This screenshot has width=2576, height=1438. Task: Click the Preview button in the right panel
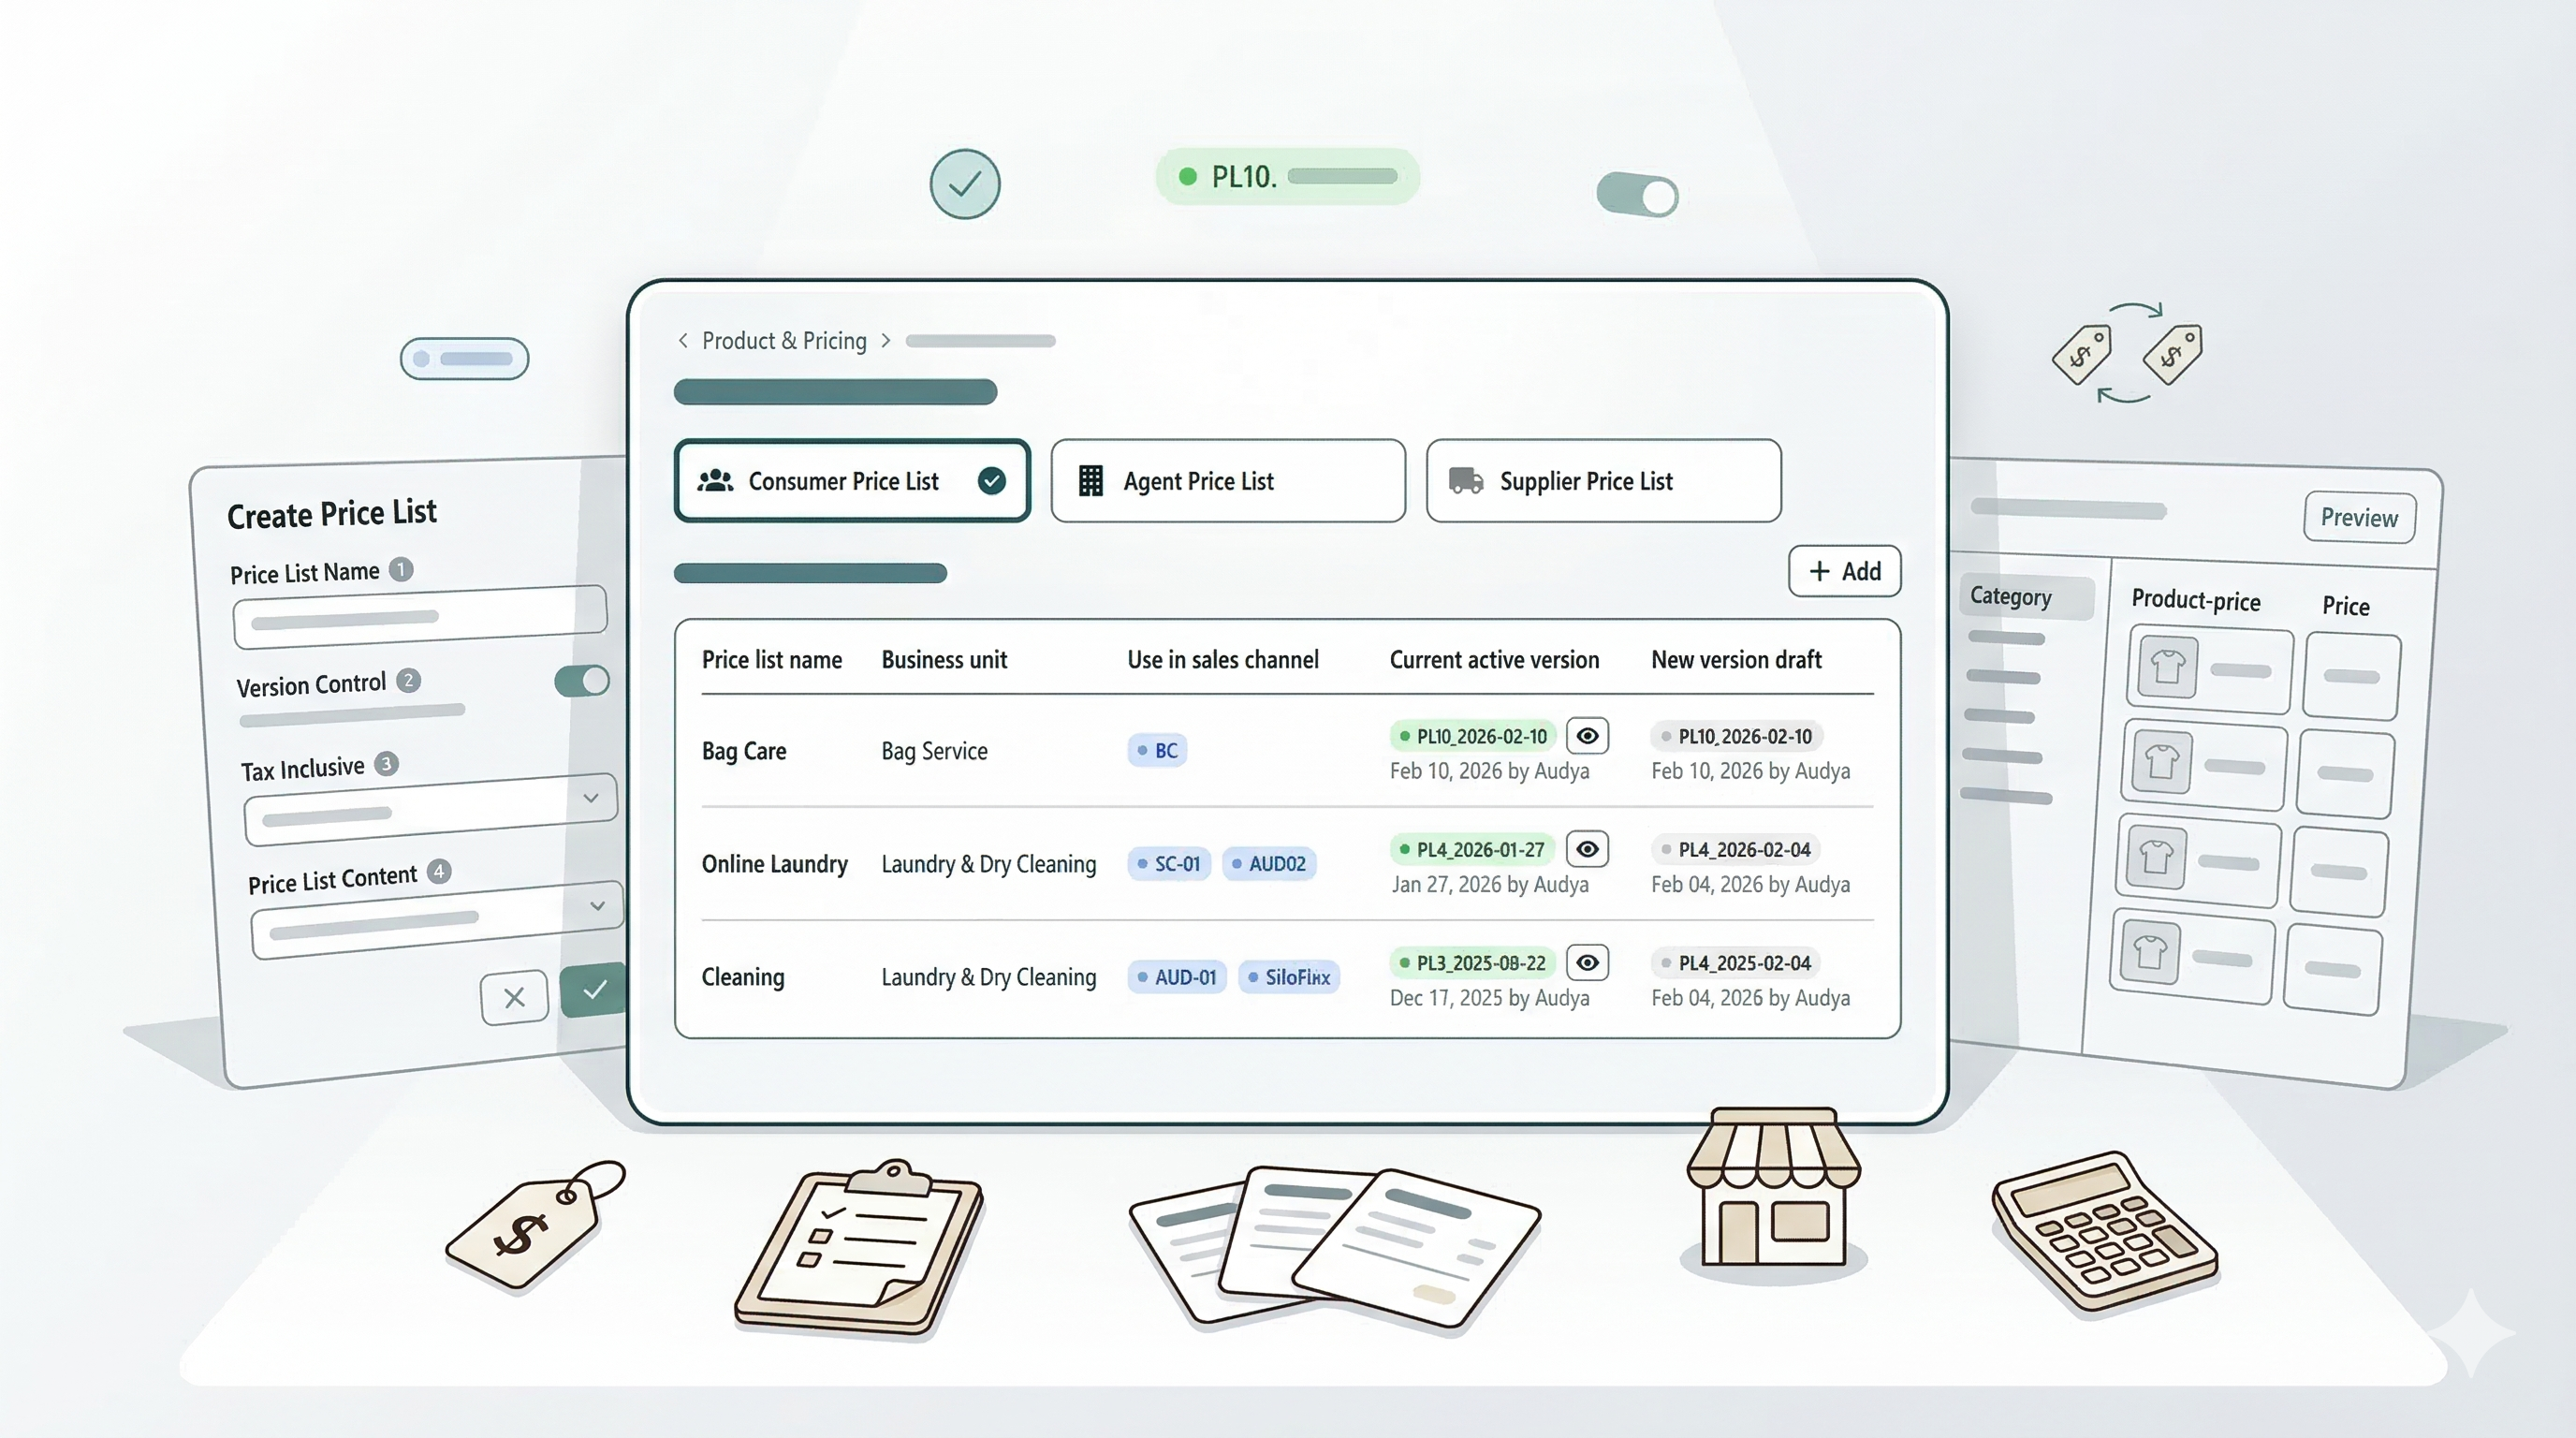[2359, 517]
